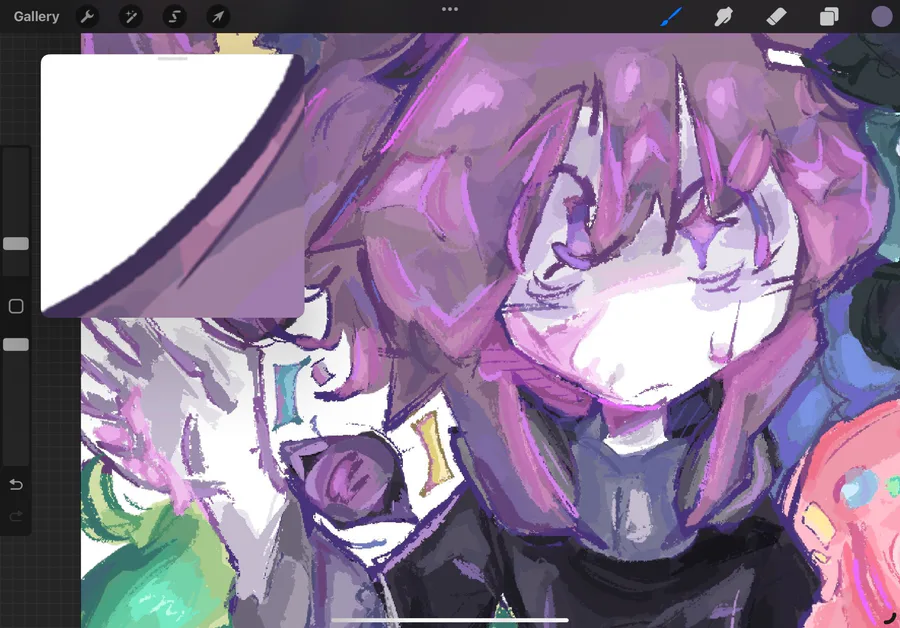
Task: Undo the last stroke
Action: click(16, 485)
